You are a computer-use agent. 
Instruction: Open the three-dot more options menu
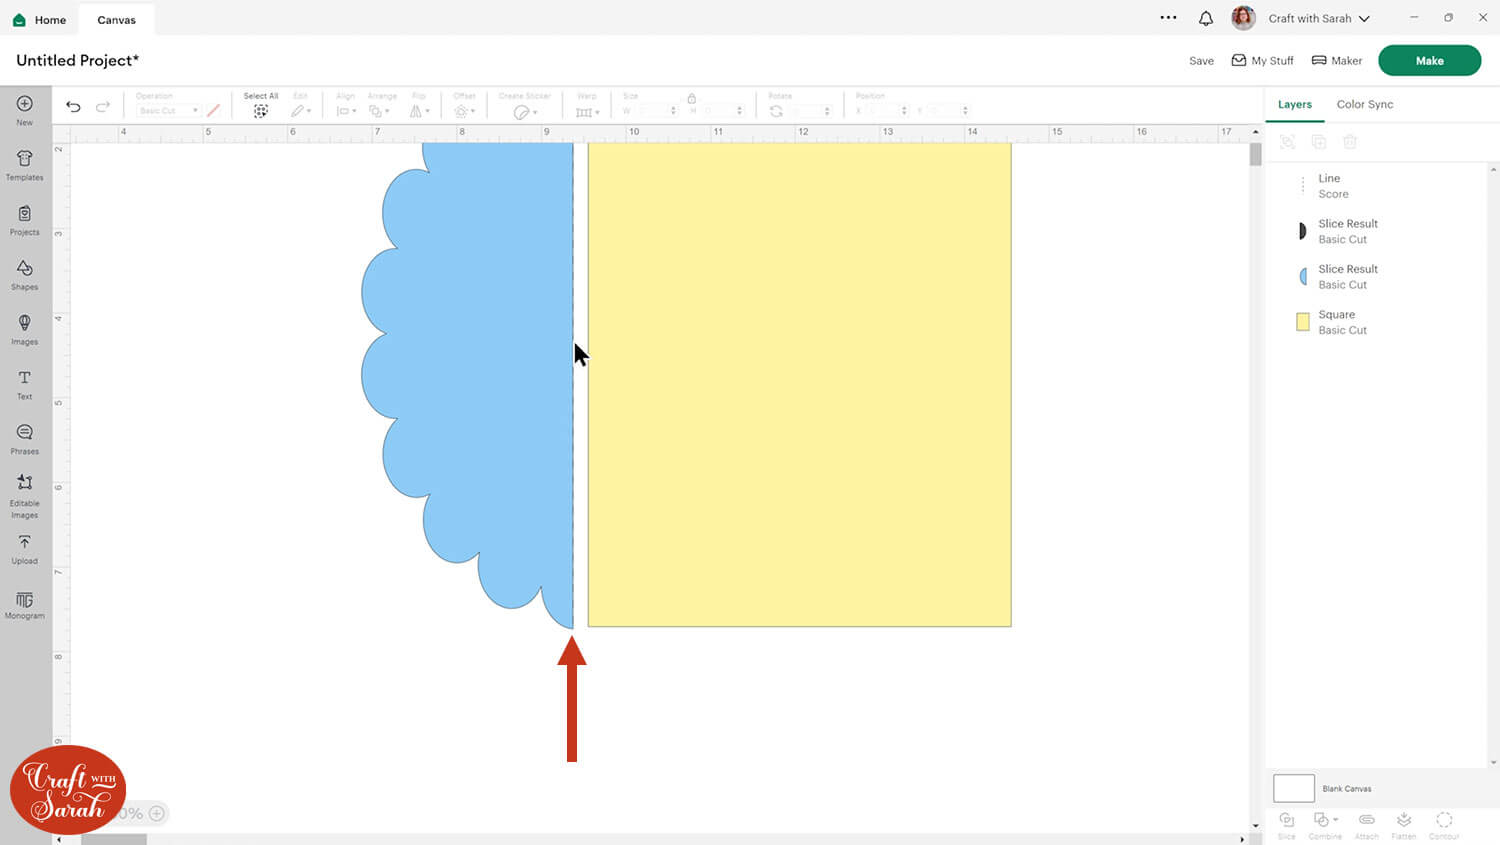click(x=1168, y=17)
